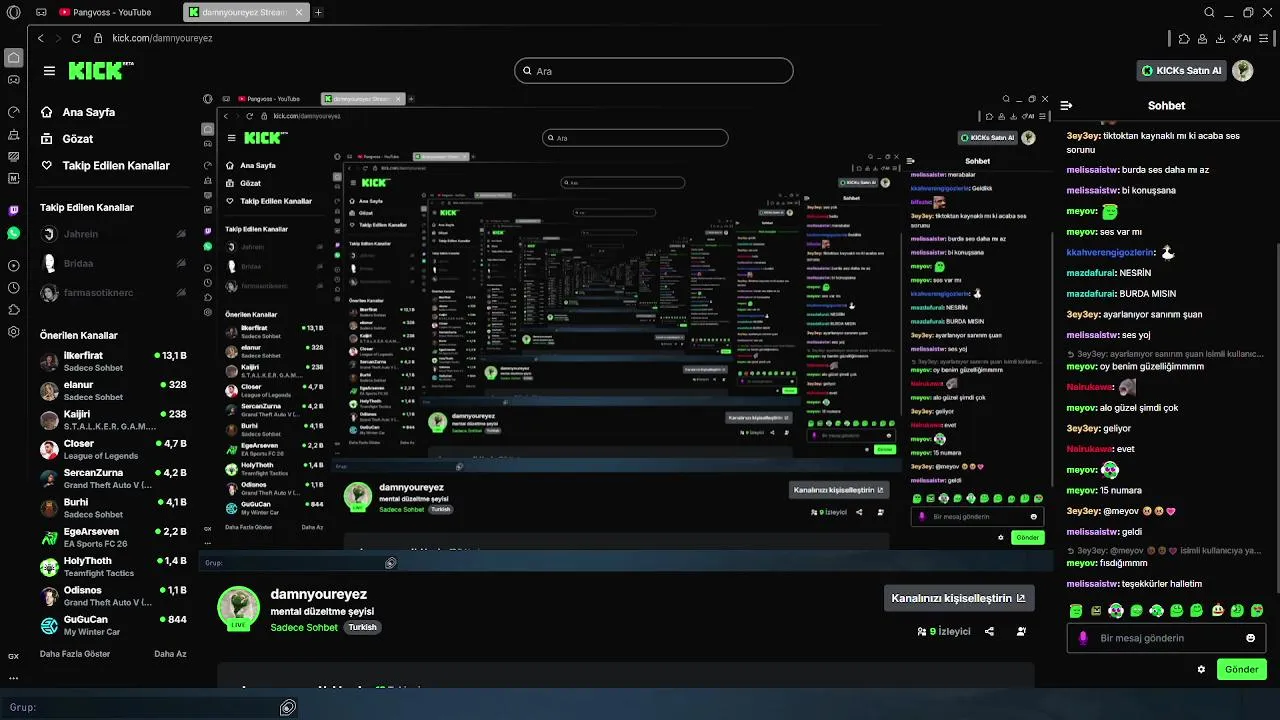Screen dimensions: 1280x720
Task: Click the 9 İzleyici viewer count
Action: coord(944,632)
